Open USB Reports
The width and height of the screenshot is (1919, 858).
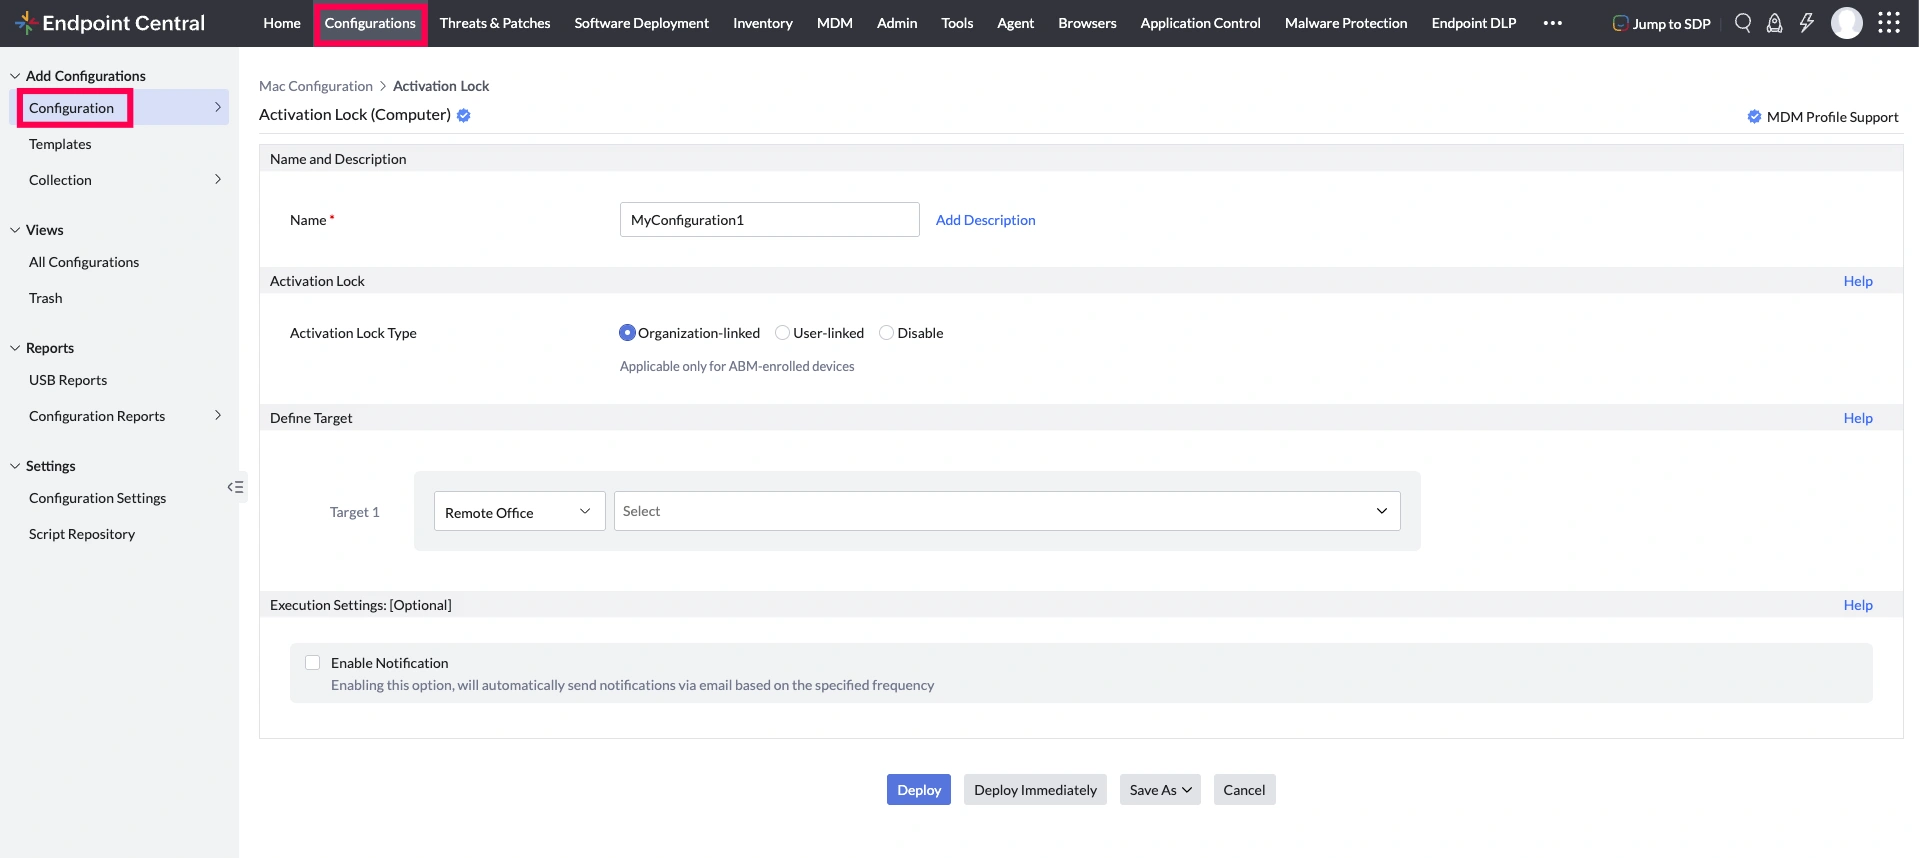68,380
